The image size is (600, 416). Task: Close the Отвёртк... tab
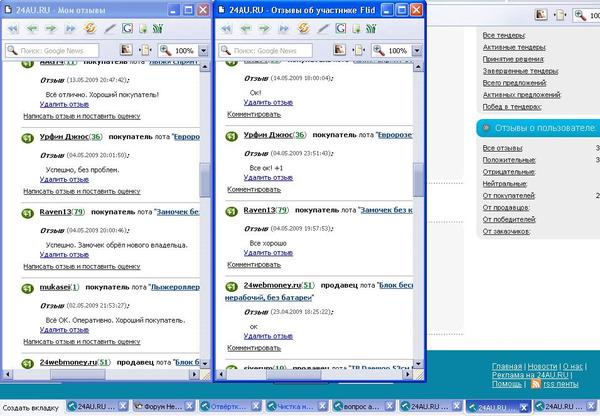tap(256, 406)
